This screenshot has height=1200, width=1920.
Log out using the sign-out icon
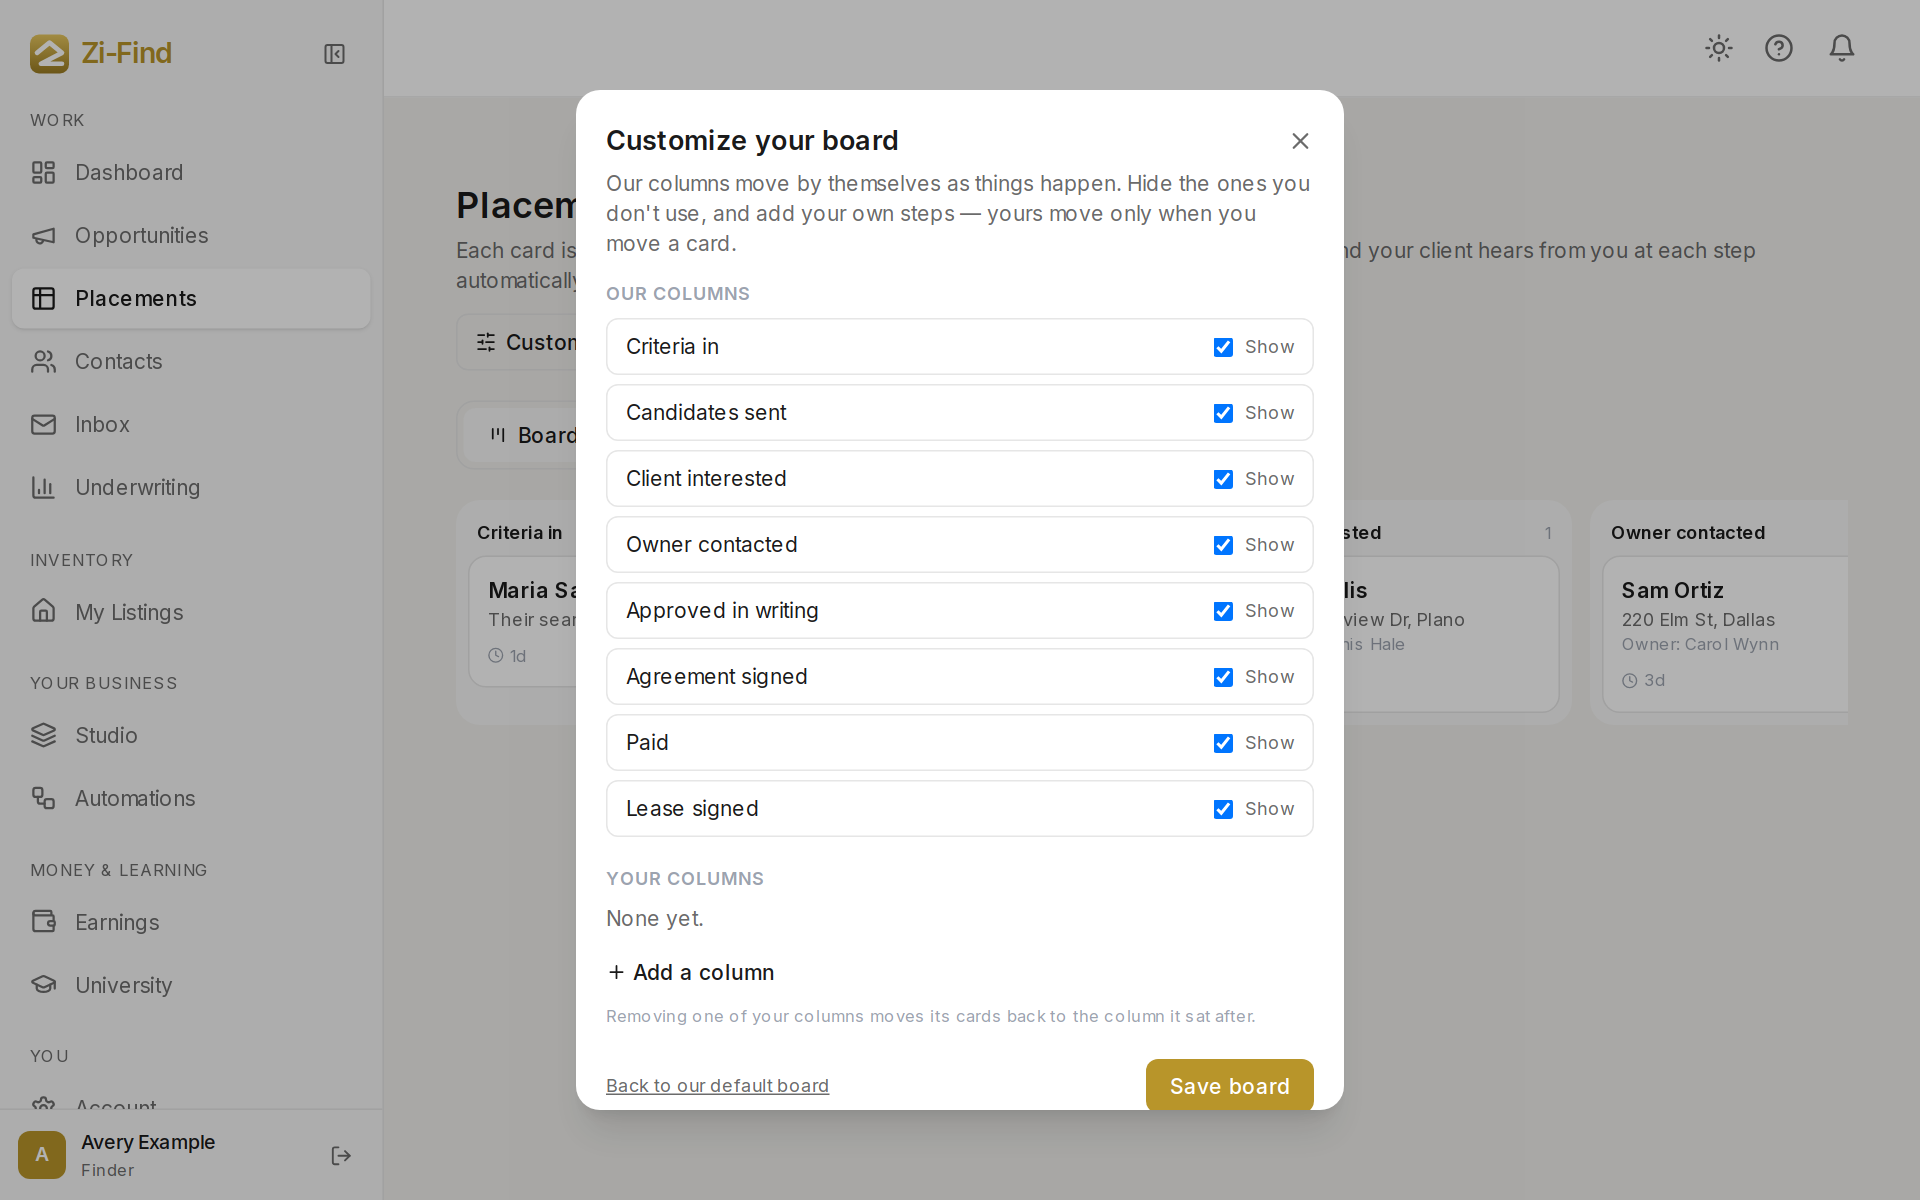click(x=341, y=1156)
